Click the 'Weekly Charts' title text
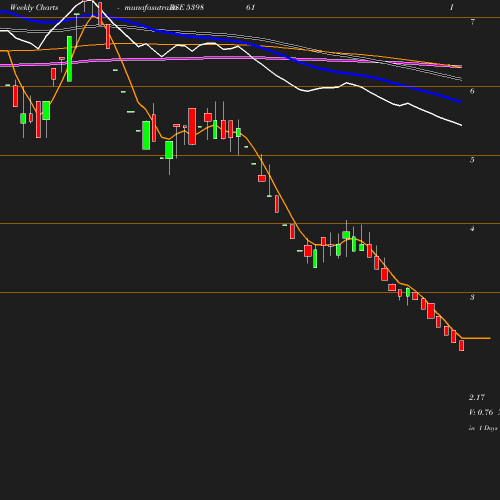This screenshot has width=500, height=500. pyautogui.click(x=34, y=7)
